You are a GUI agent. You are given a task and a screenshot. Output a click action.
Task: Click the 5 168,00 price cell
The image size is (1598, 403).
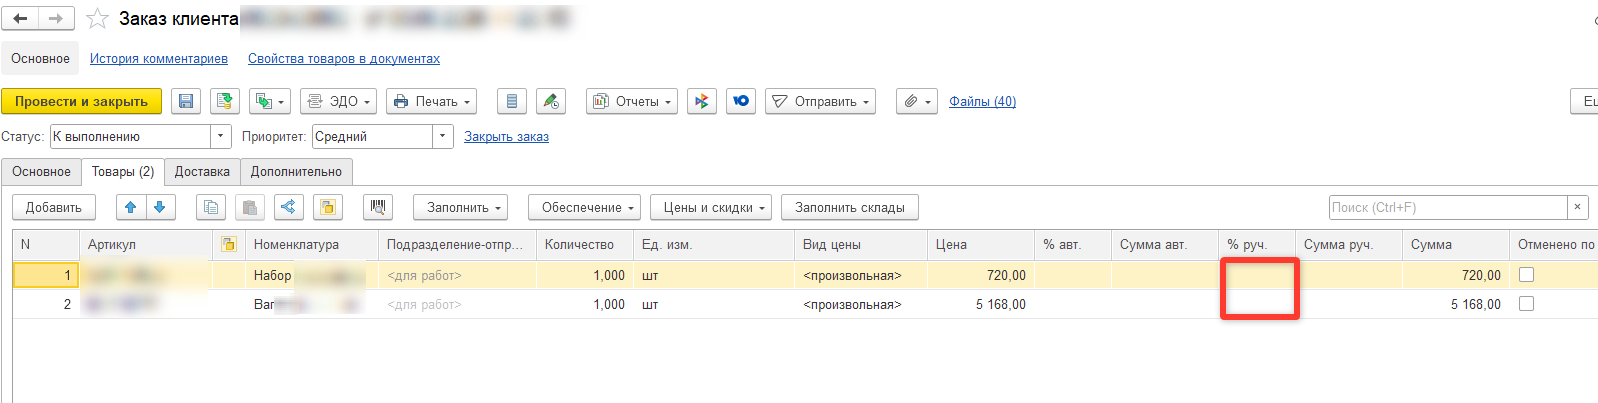pyautogui.click(x=980, y=304)
